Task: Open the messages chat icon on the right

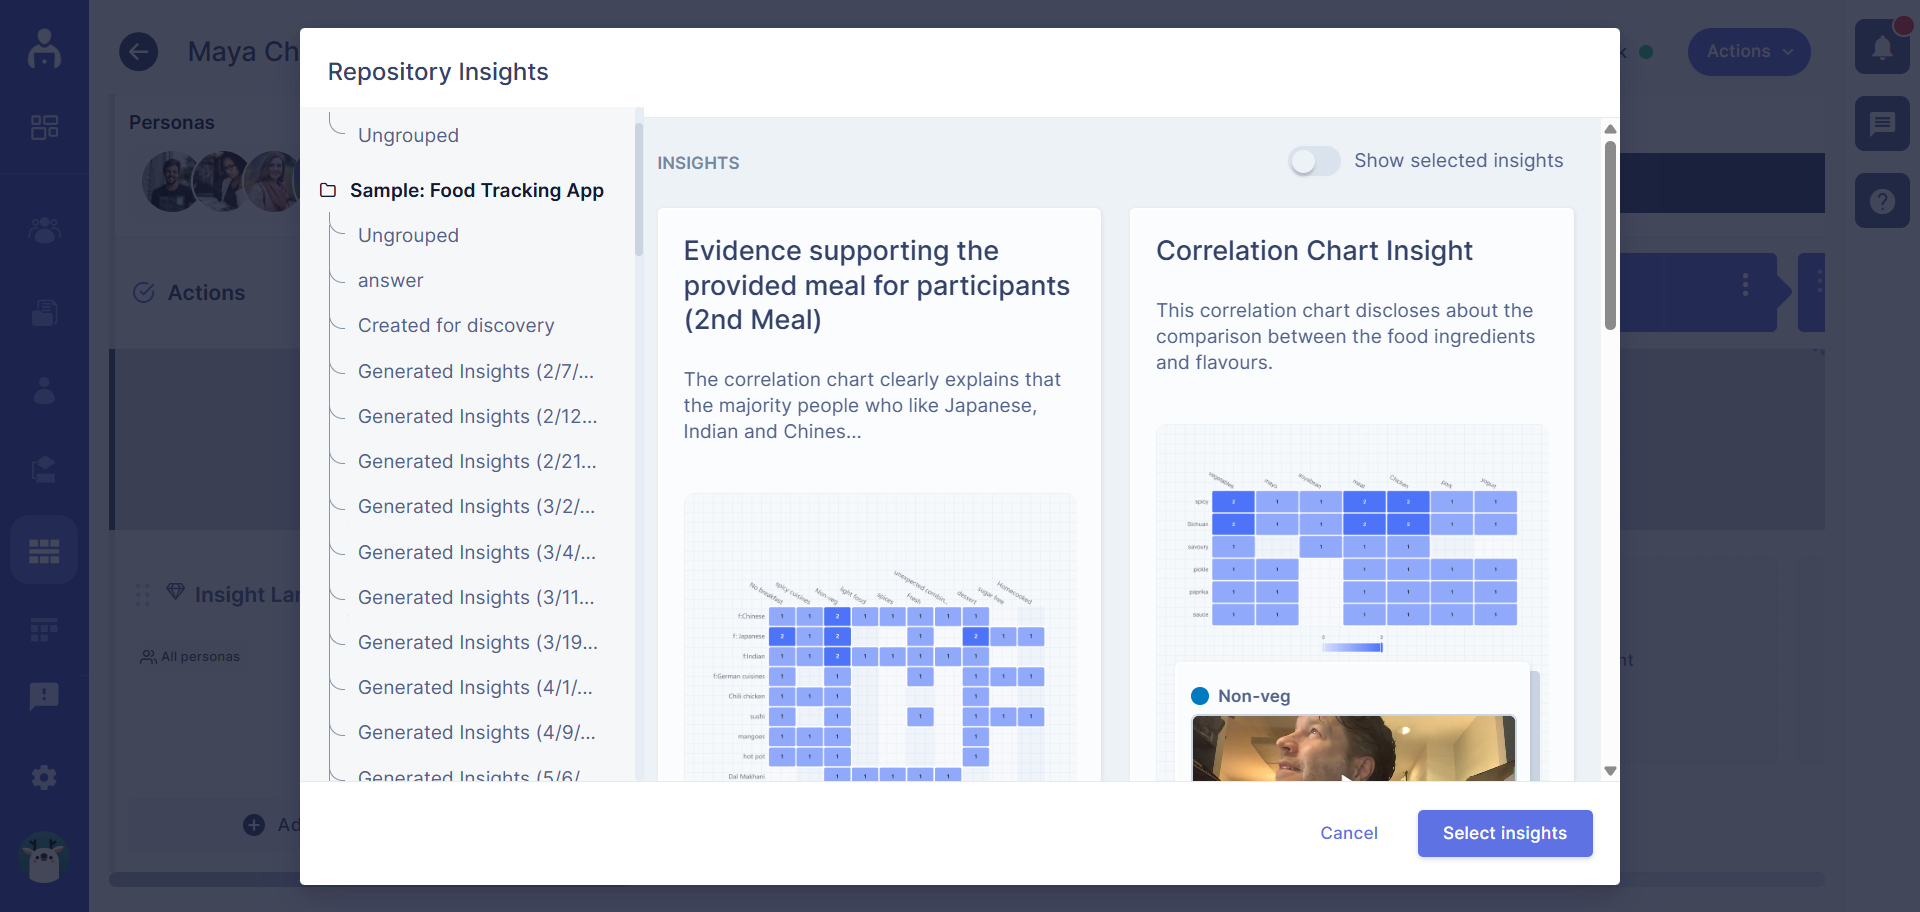Action: point(1882,123)
